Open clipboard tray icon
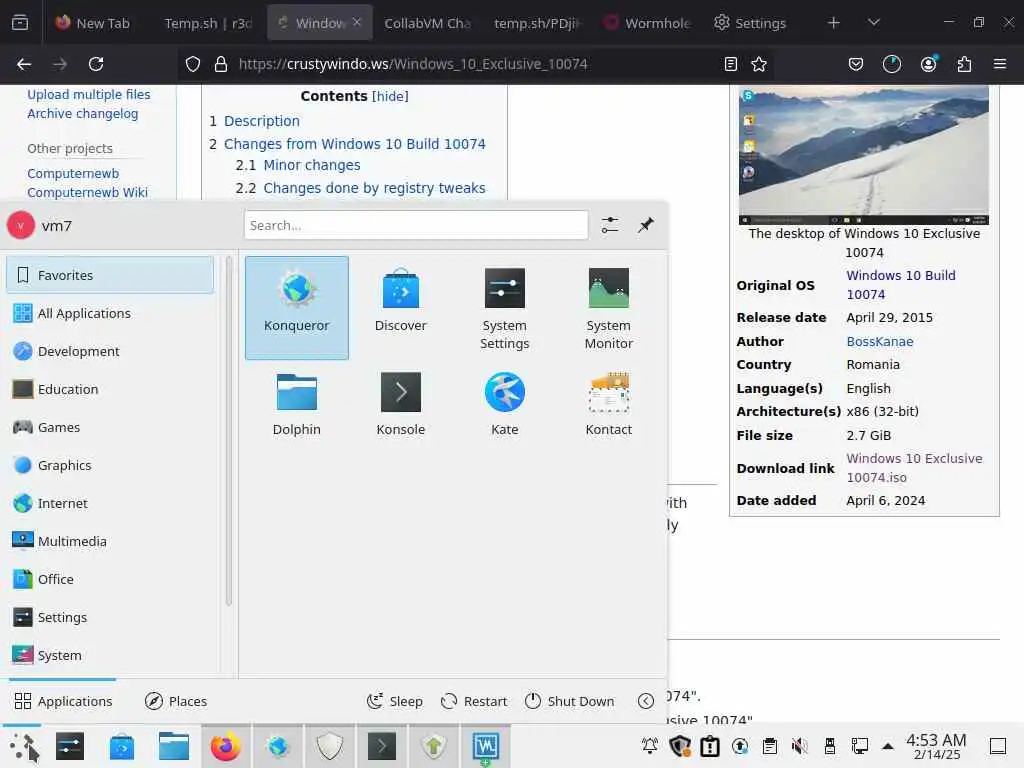The width and height of the screenshot is (1024, 768). click(x=770, y=746)
